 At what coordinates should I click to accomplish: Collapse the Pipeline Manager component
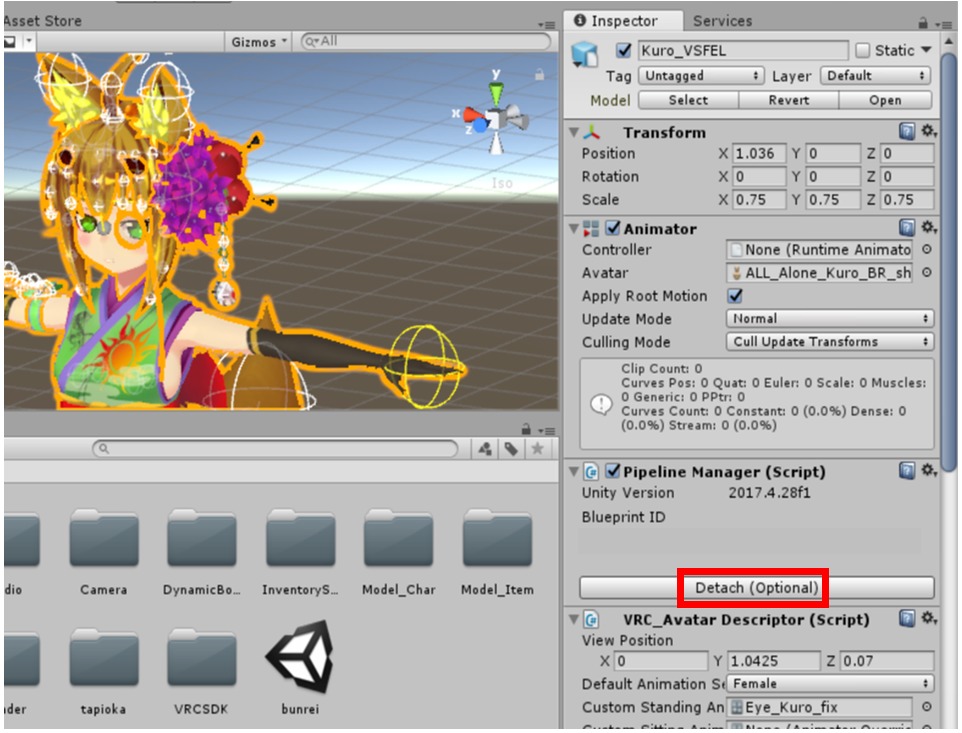click(x=573, y=472)
